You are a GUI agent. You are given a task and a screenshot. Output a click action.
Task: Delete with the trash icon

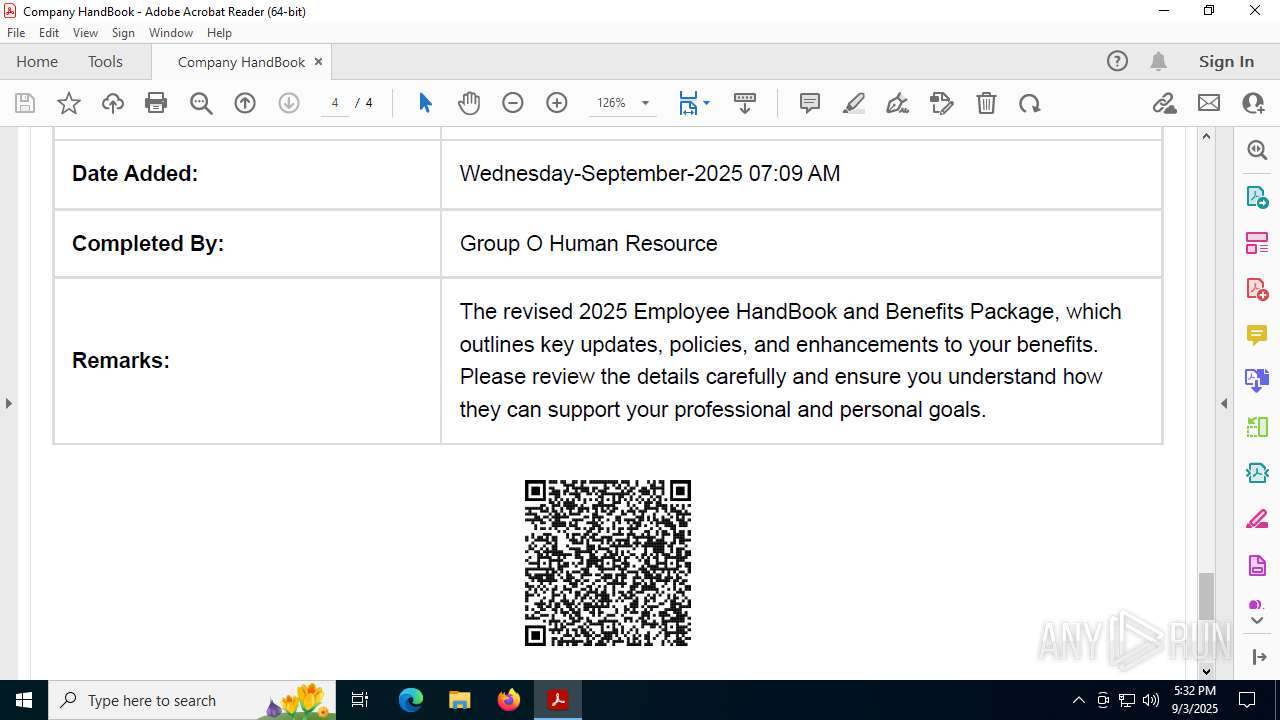(x=986, y=103)
